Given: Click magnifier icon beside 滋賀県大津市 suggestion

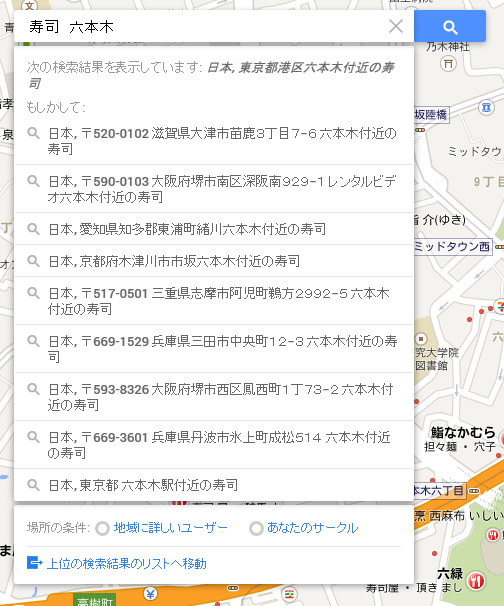Looking at the screenshot, I should [33, 133].
